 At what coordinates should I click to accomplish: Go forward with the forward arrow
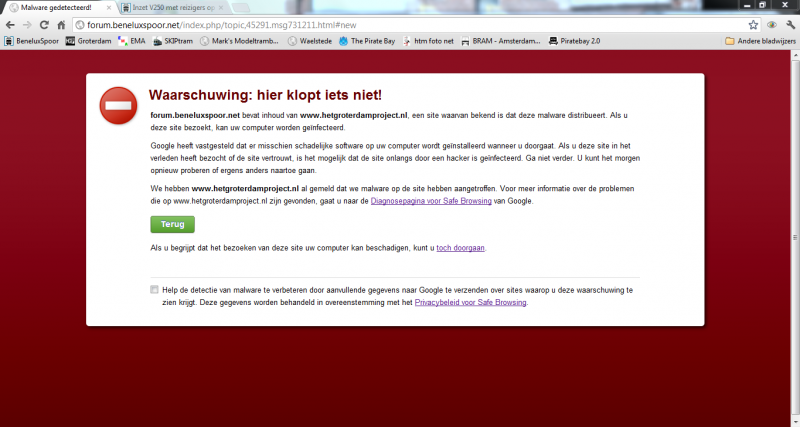tap(27, 25)
